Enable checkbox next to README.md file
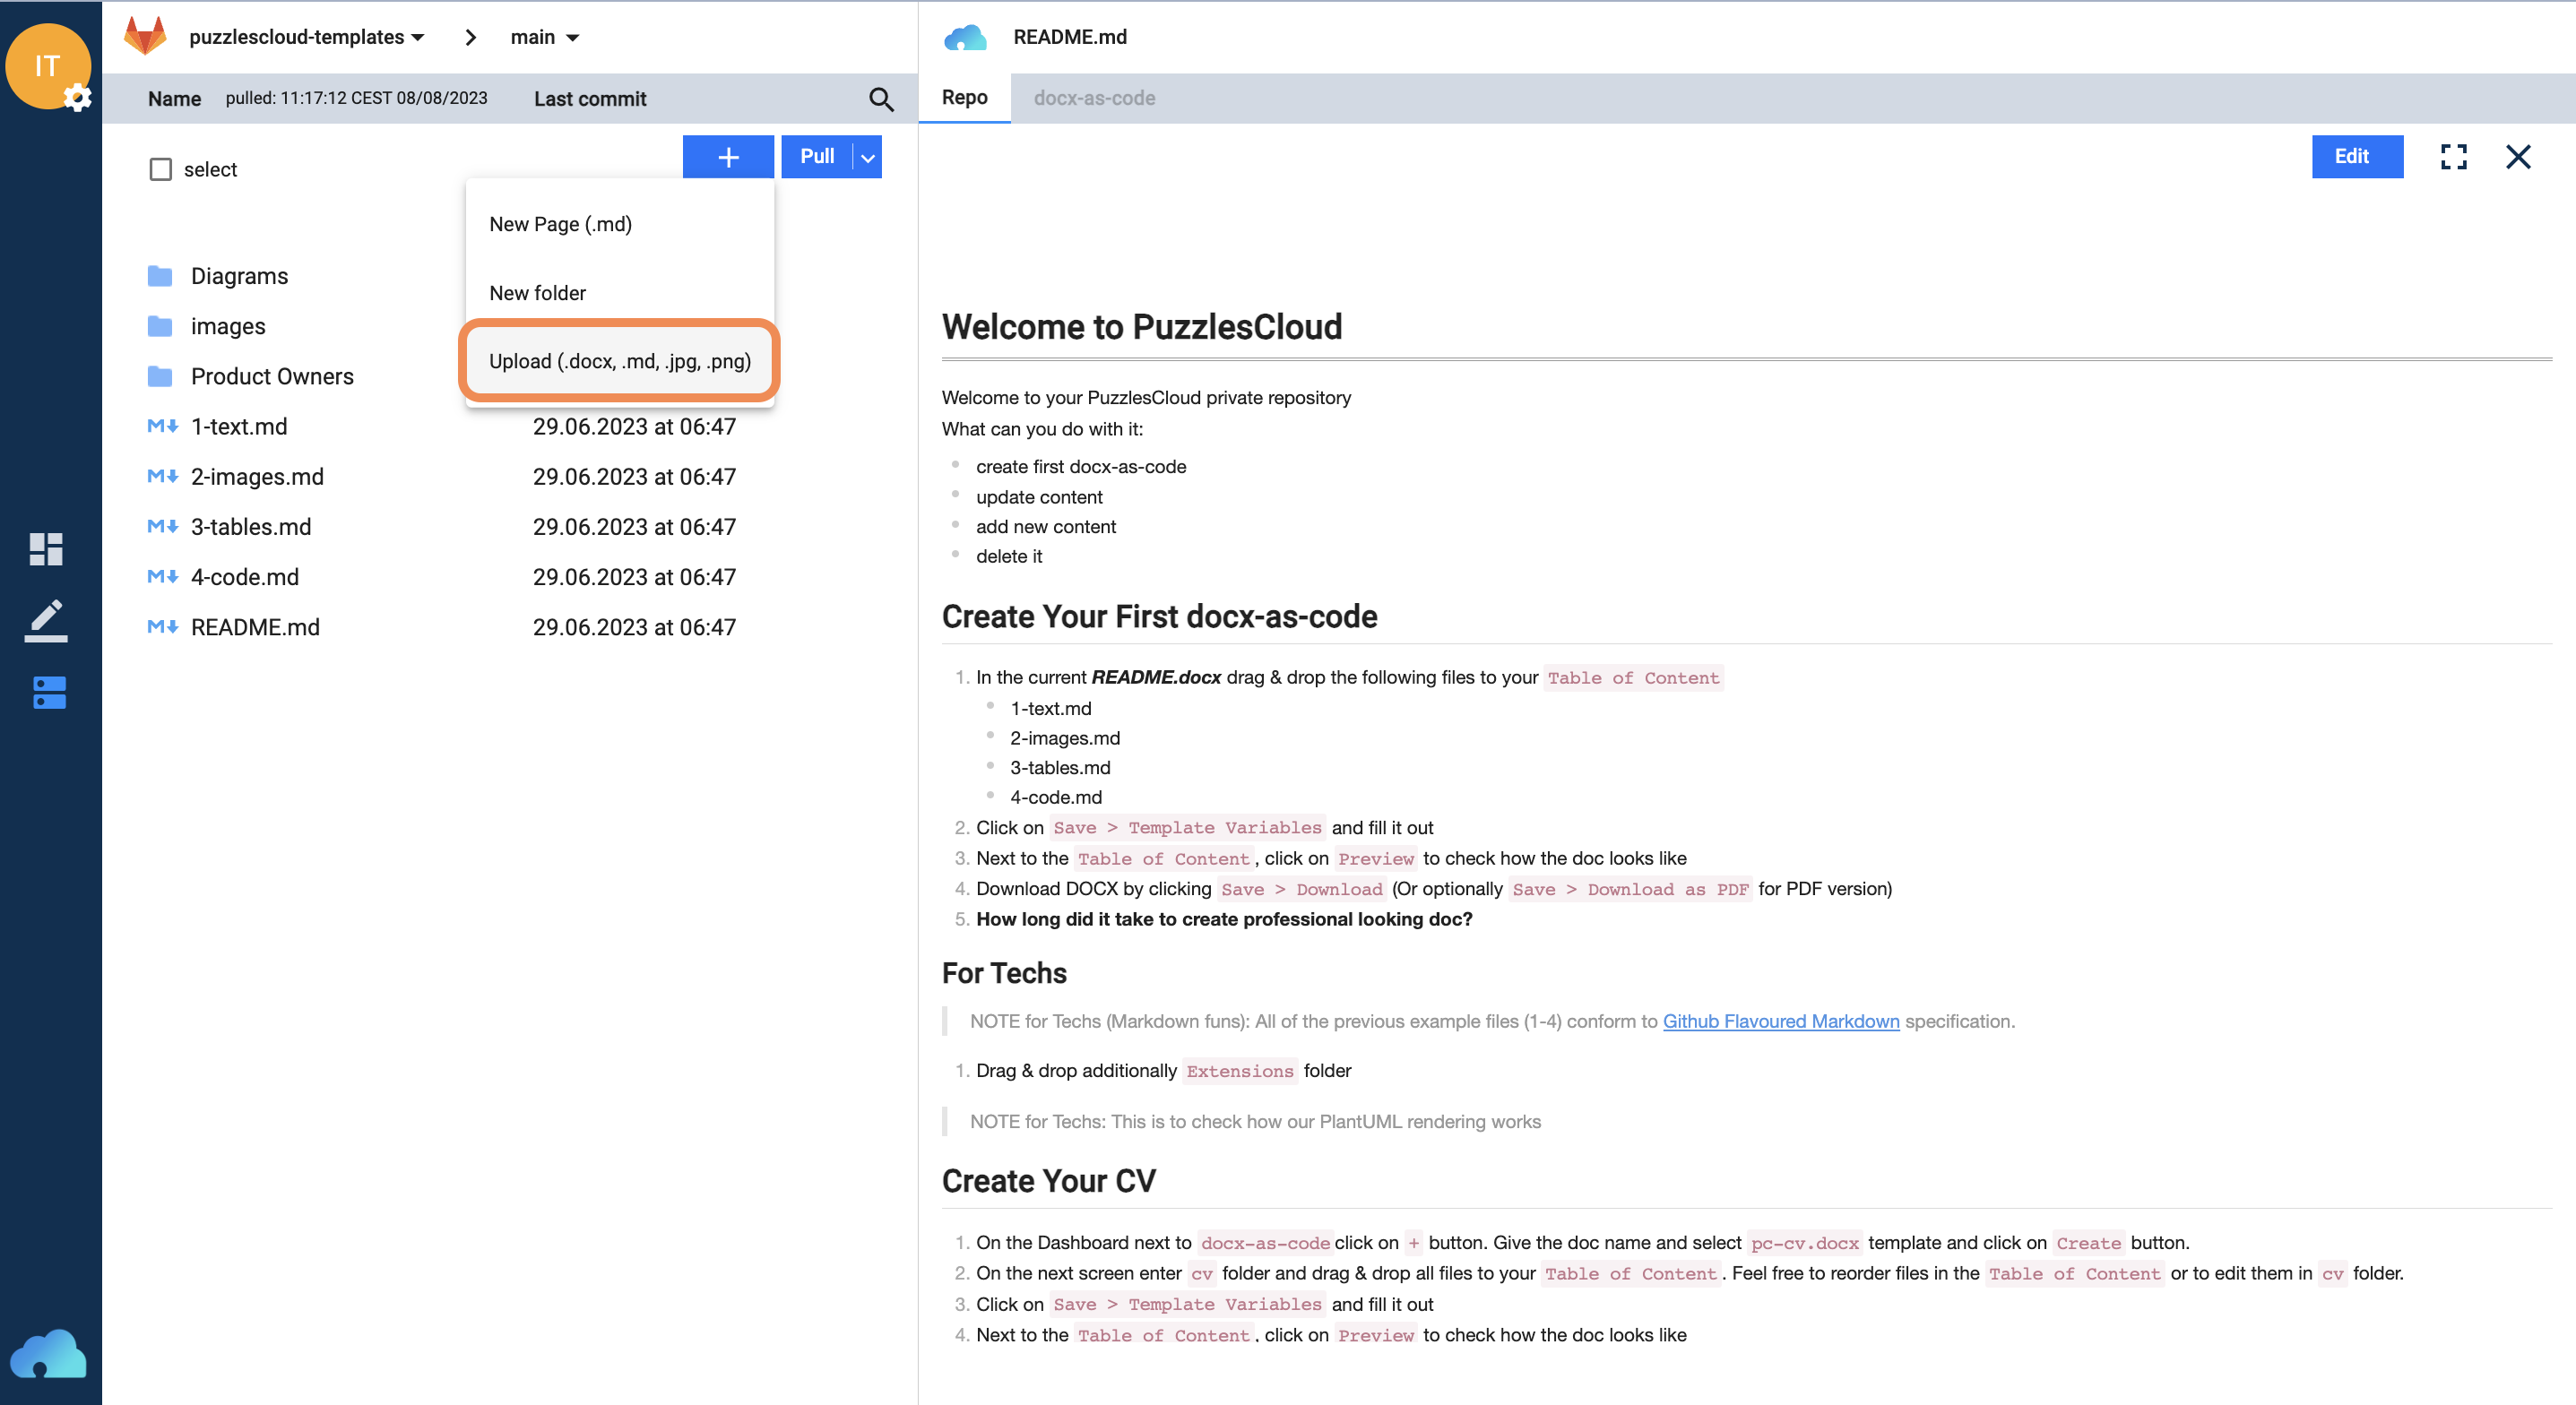Viewport: 2576px width, 1405px height. pyautogui.click(x=162, y=626)
